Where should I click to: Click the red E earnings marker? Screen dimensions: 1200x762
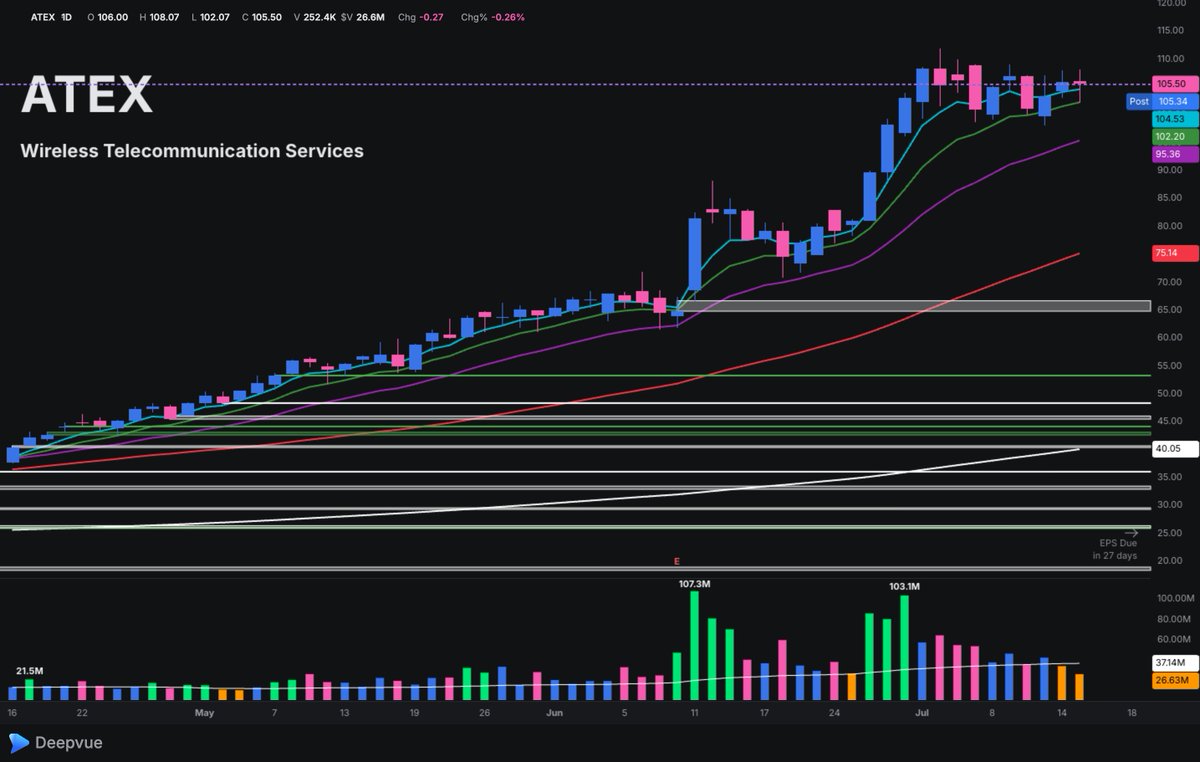click(x=677, y=562)
